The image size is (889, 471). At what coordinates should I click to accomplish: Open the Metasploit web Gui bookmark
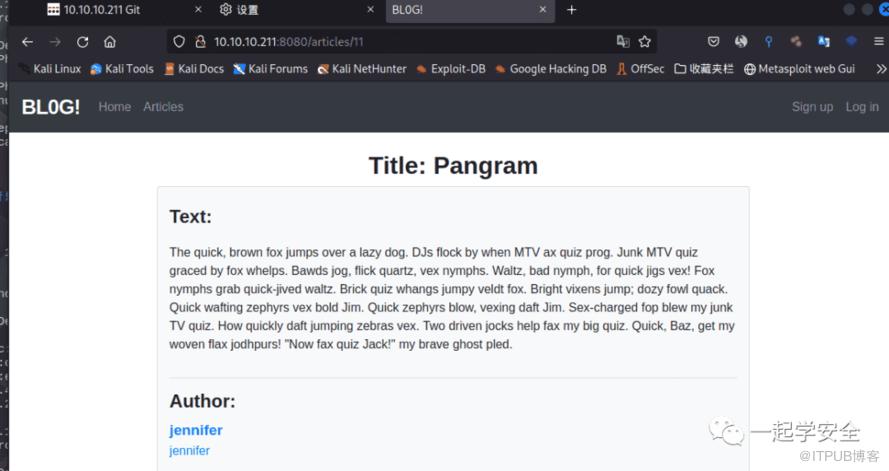pyautogui.click(x=799, y=69)
